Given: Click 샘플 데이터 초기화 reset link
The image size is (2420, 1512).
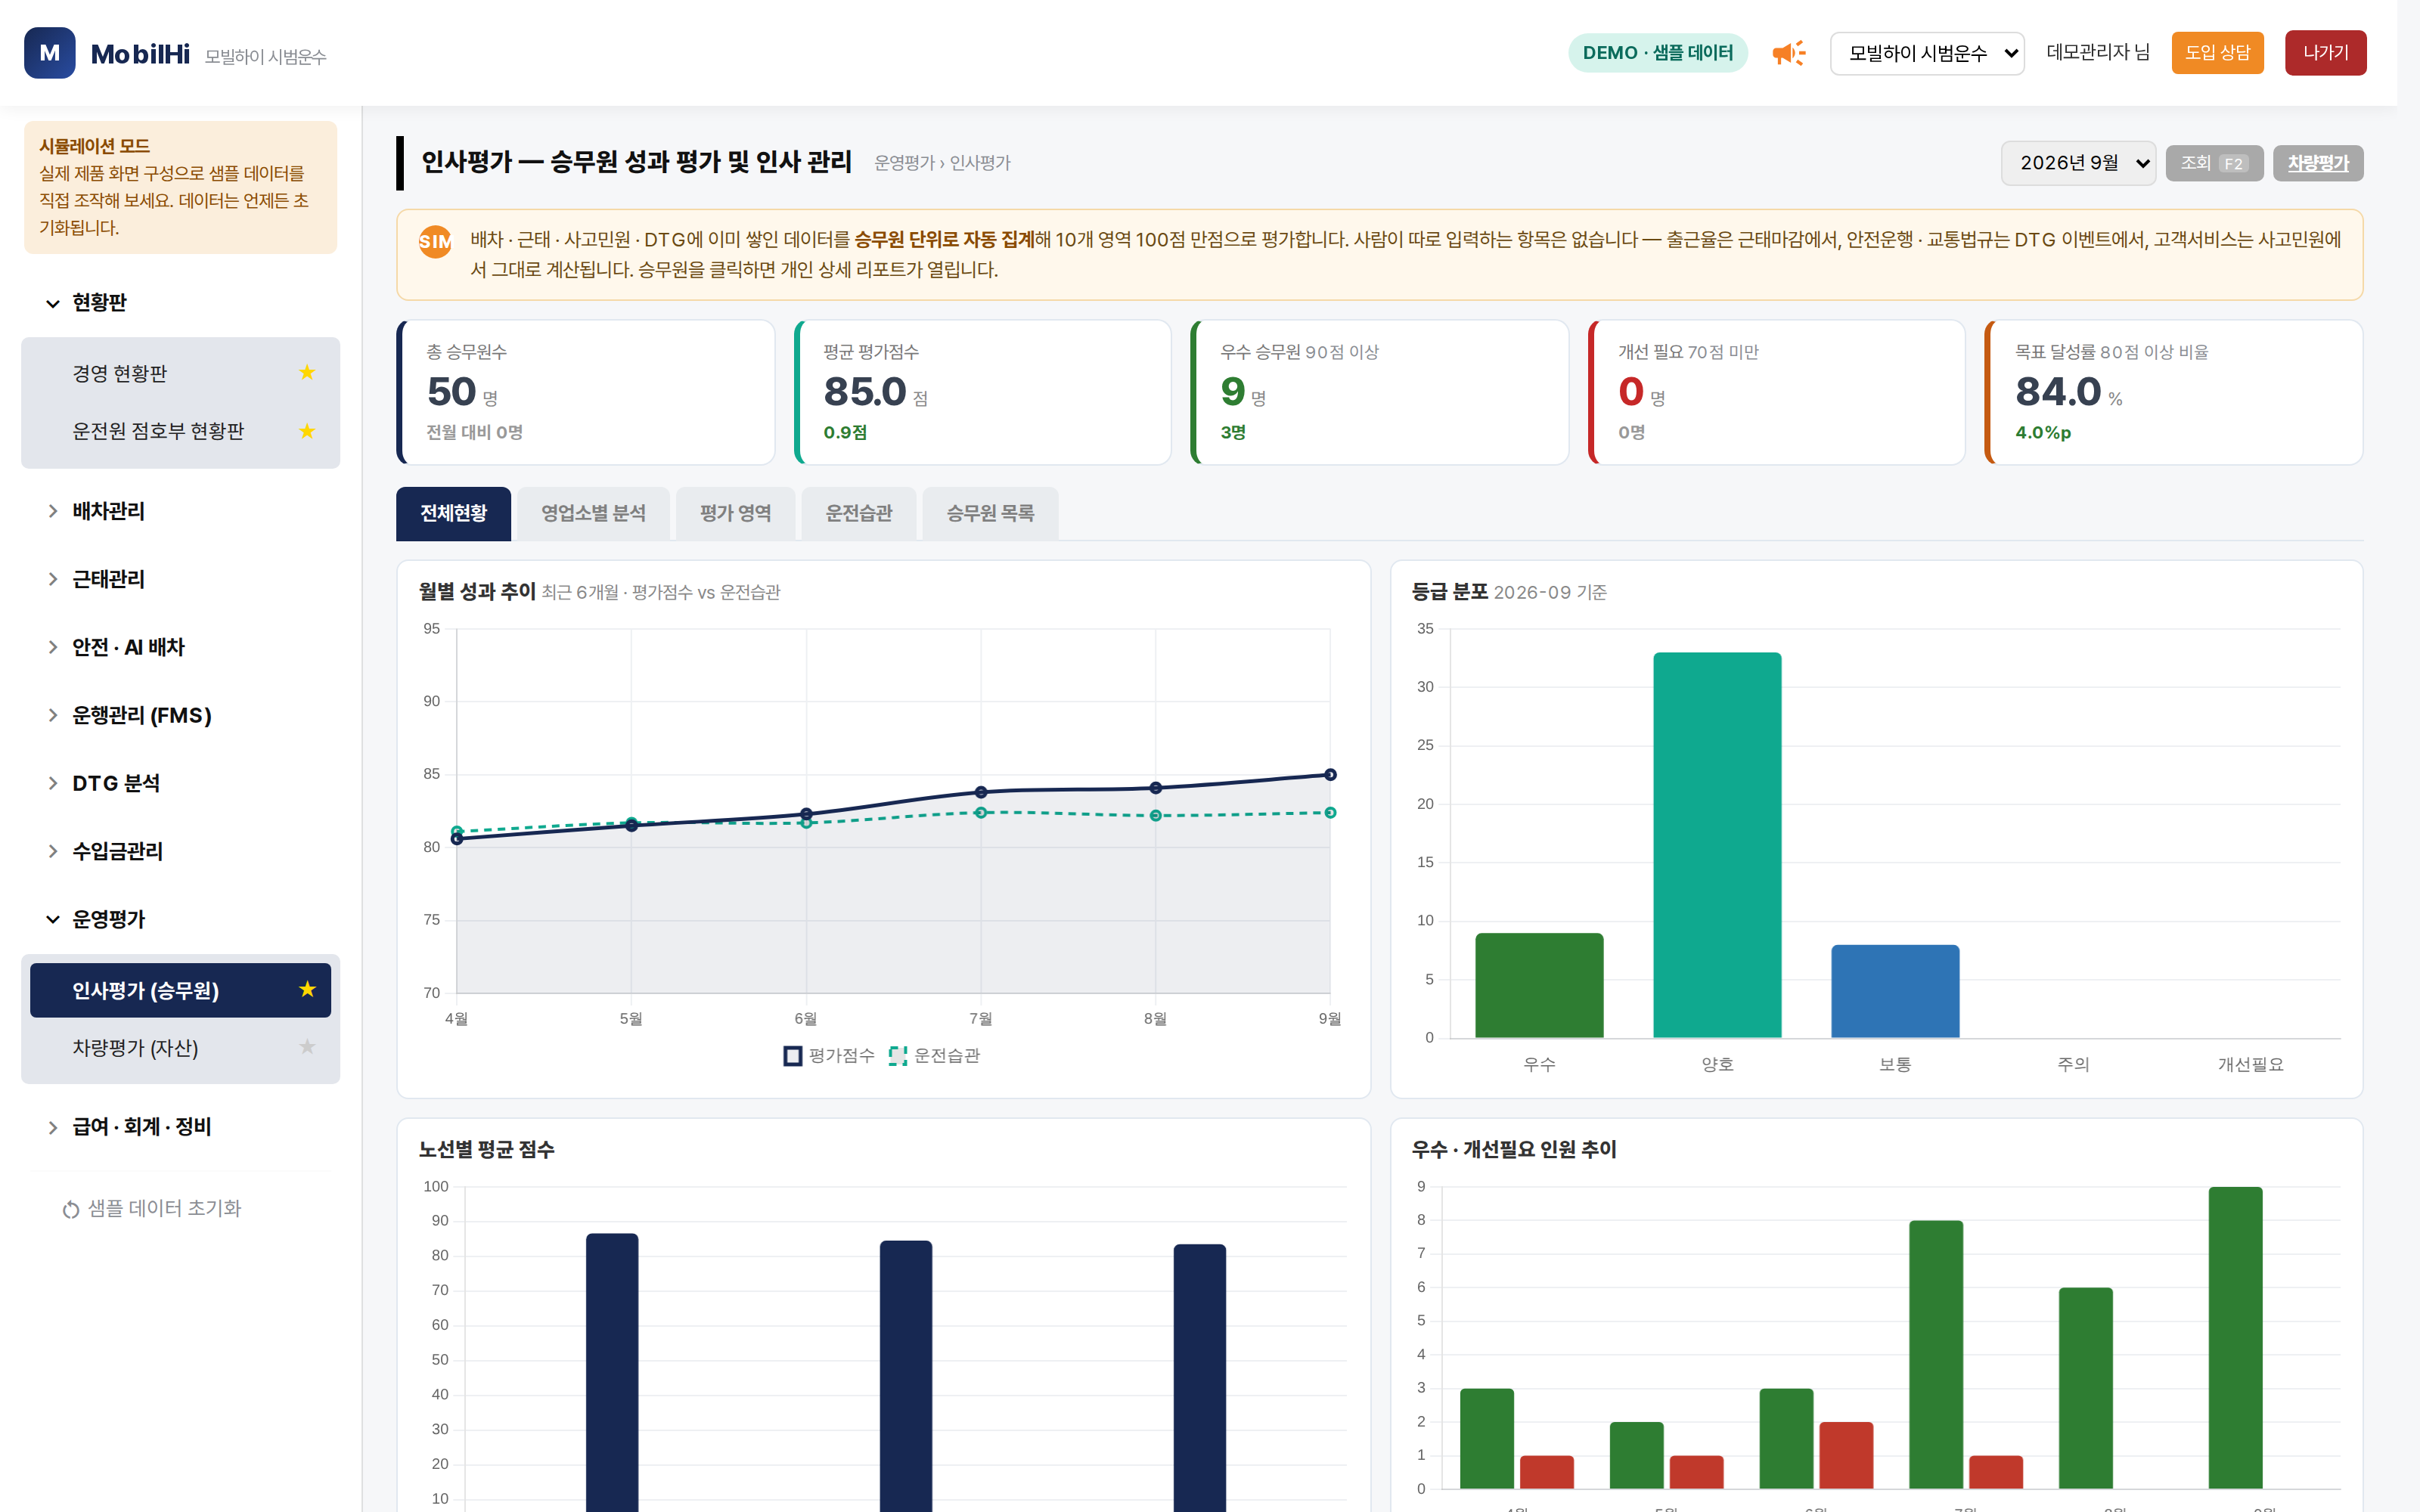Looking at the screenshot, I should 152,1209.
